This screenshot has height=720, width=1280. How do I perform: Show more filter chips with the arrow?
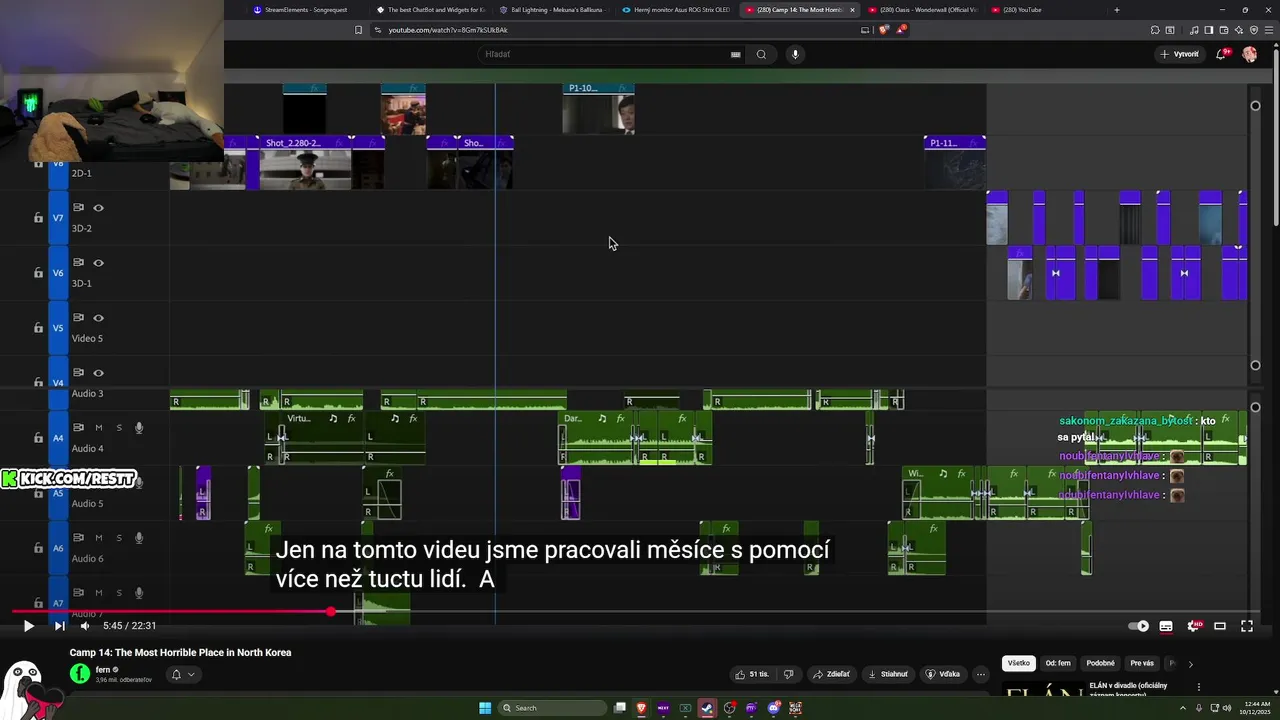click(1190, 663)
